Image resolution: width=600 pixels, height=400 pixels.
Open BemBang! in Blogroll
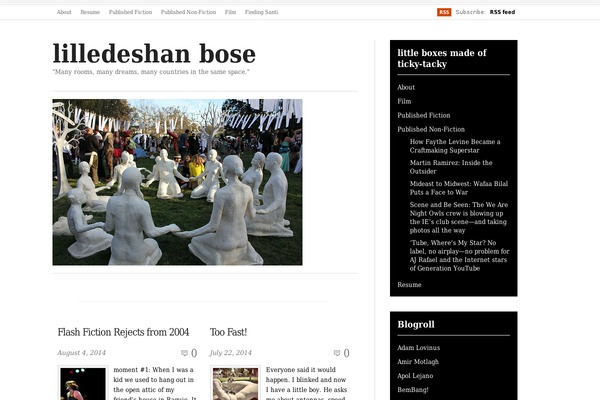413,390
